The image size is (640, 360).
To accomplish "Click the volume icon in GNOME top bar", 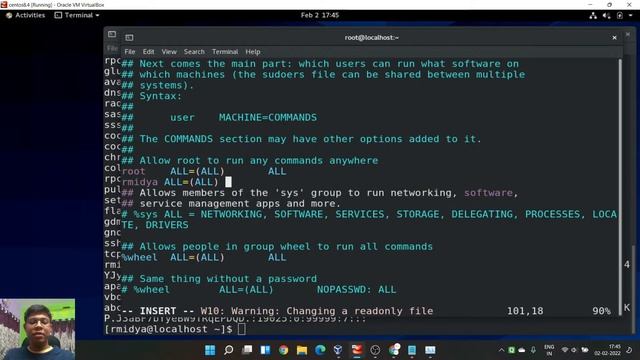I will pos(607,16).
